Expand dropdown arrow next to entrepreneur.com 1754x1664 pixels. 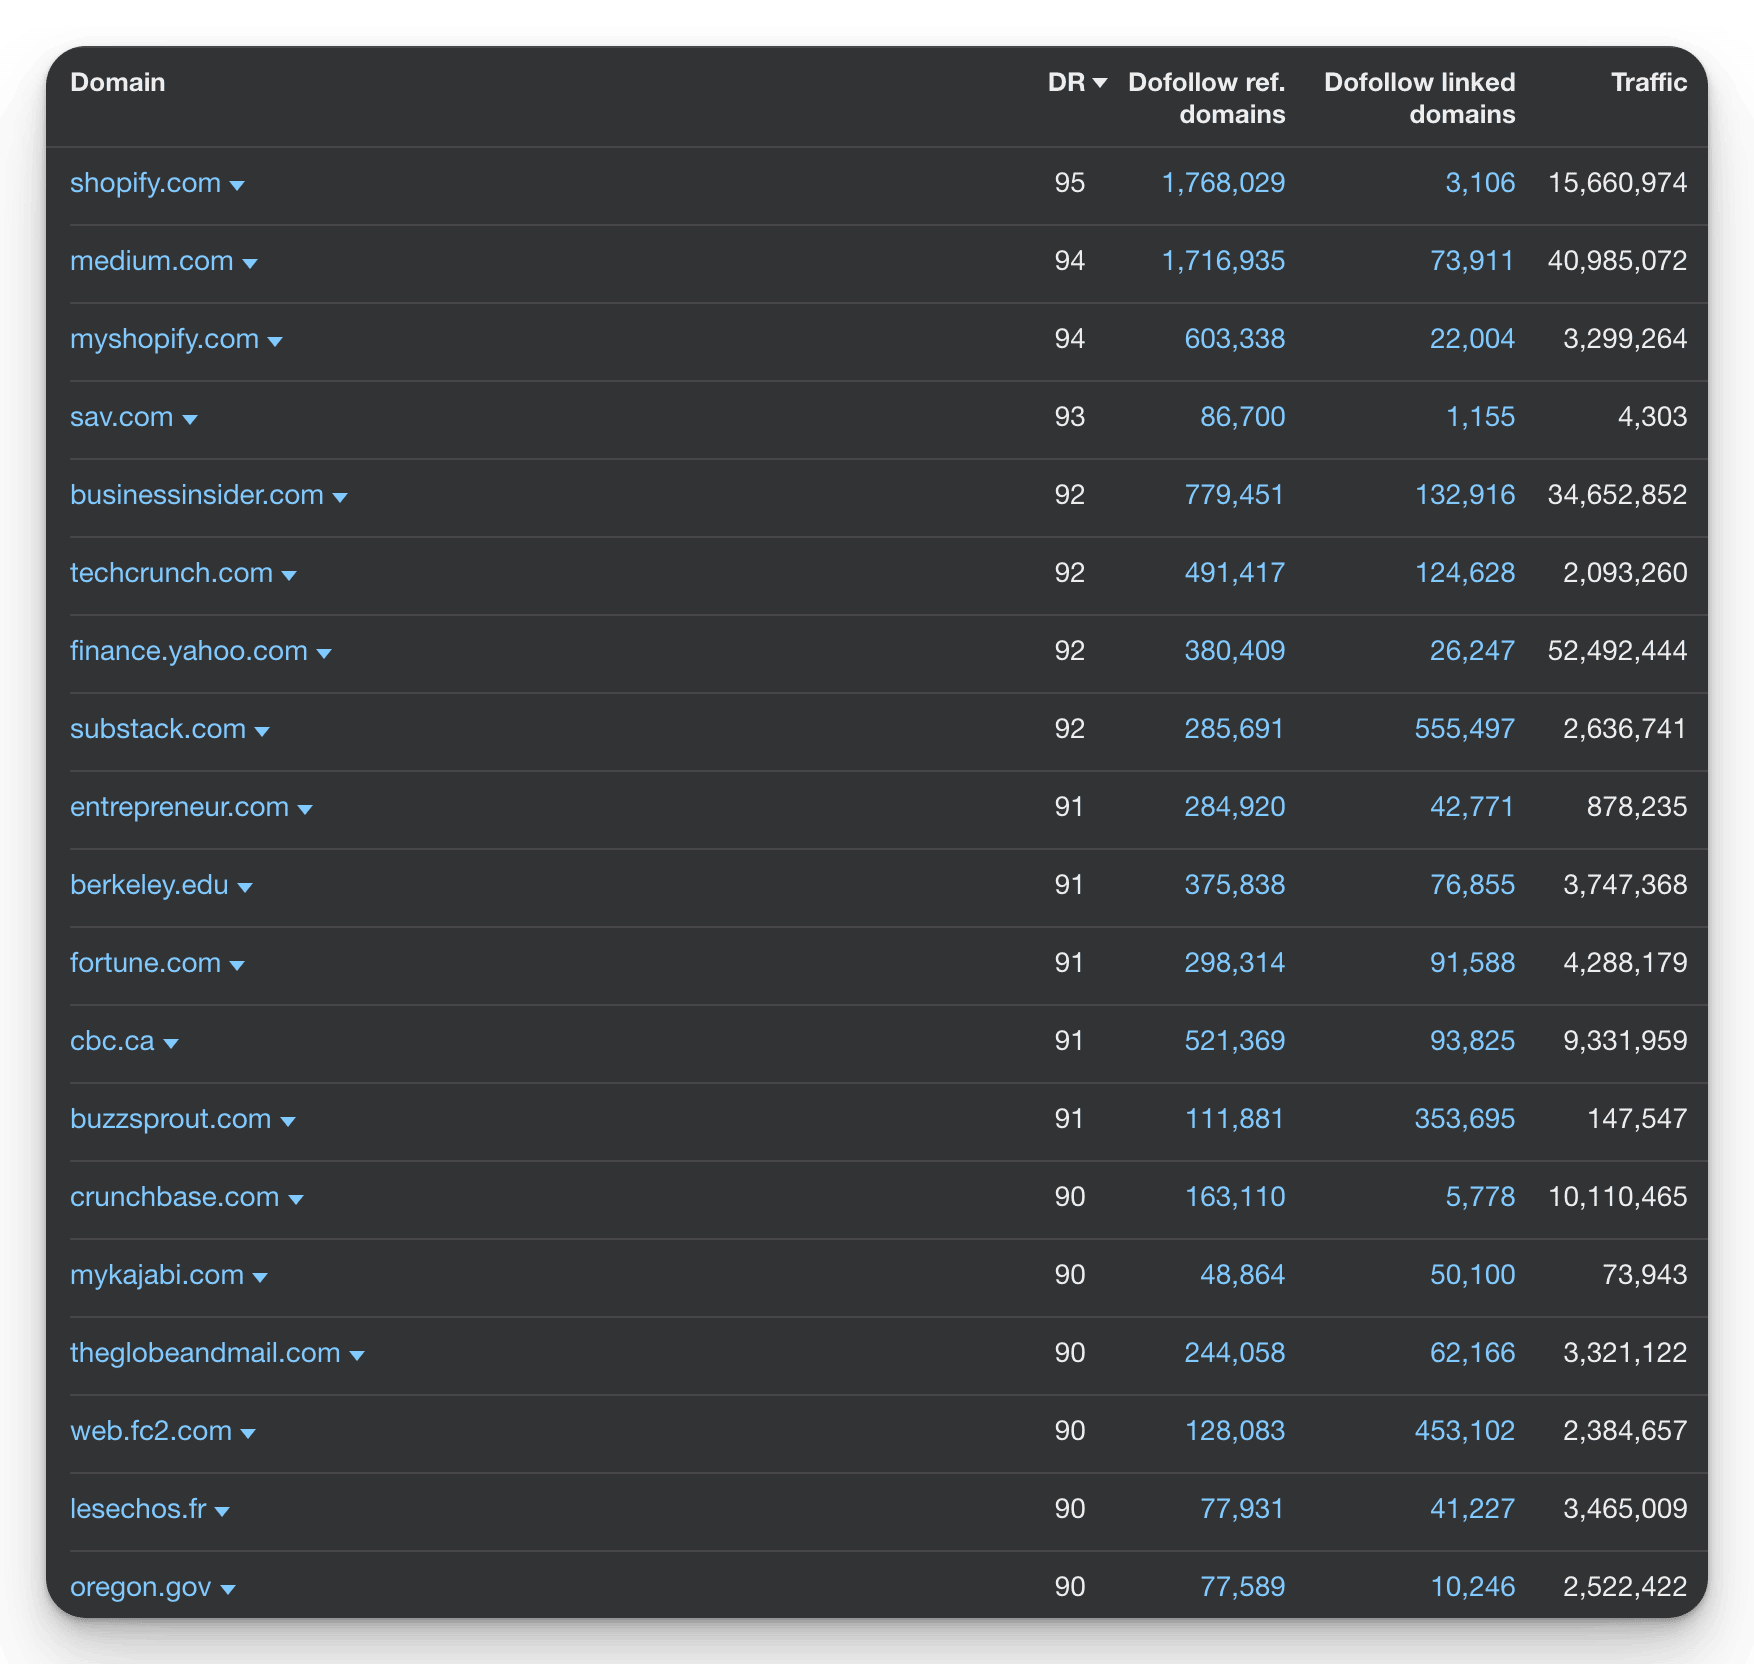coord(305,810)
